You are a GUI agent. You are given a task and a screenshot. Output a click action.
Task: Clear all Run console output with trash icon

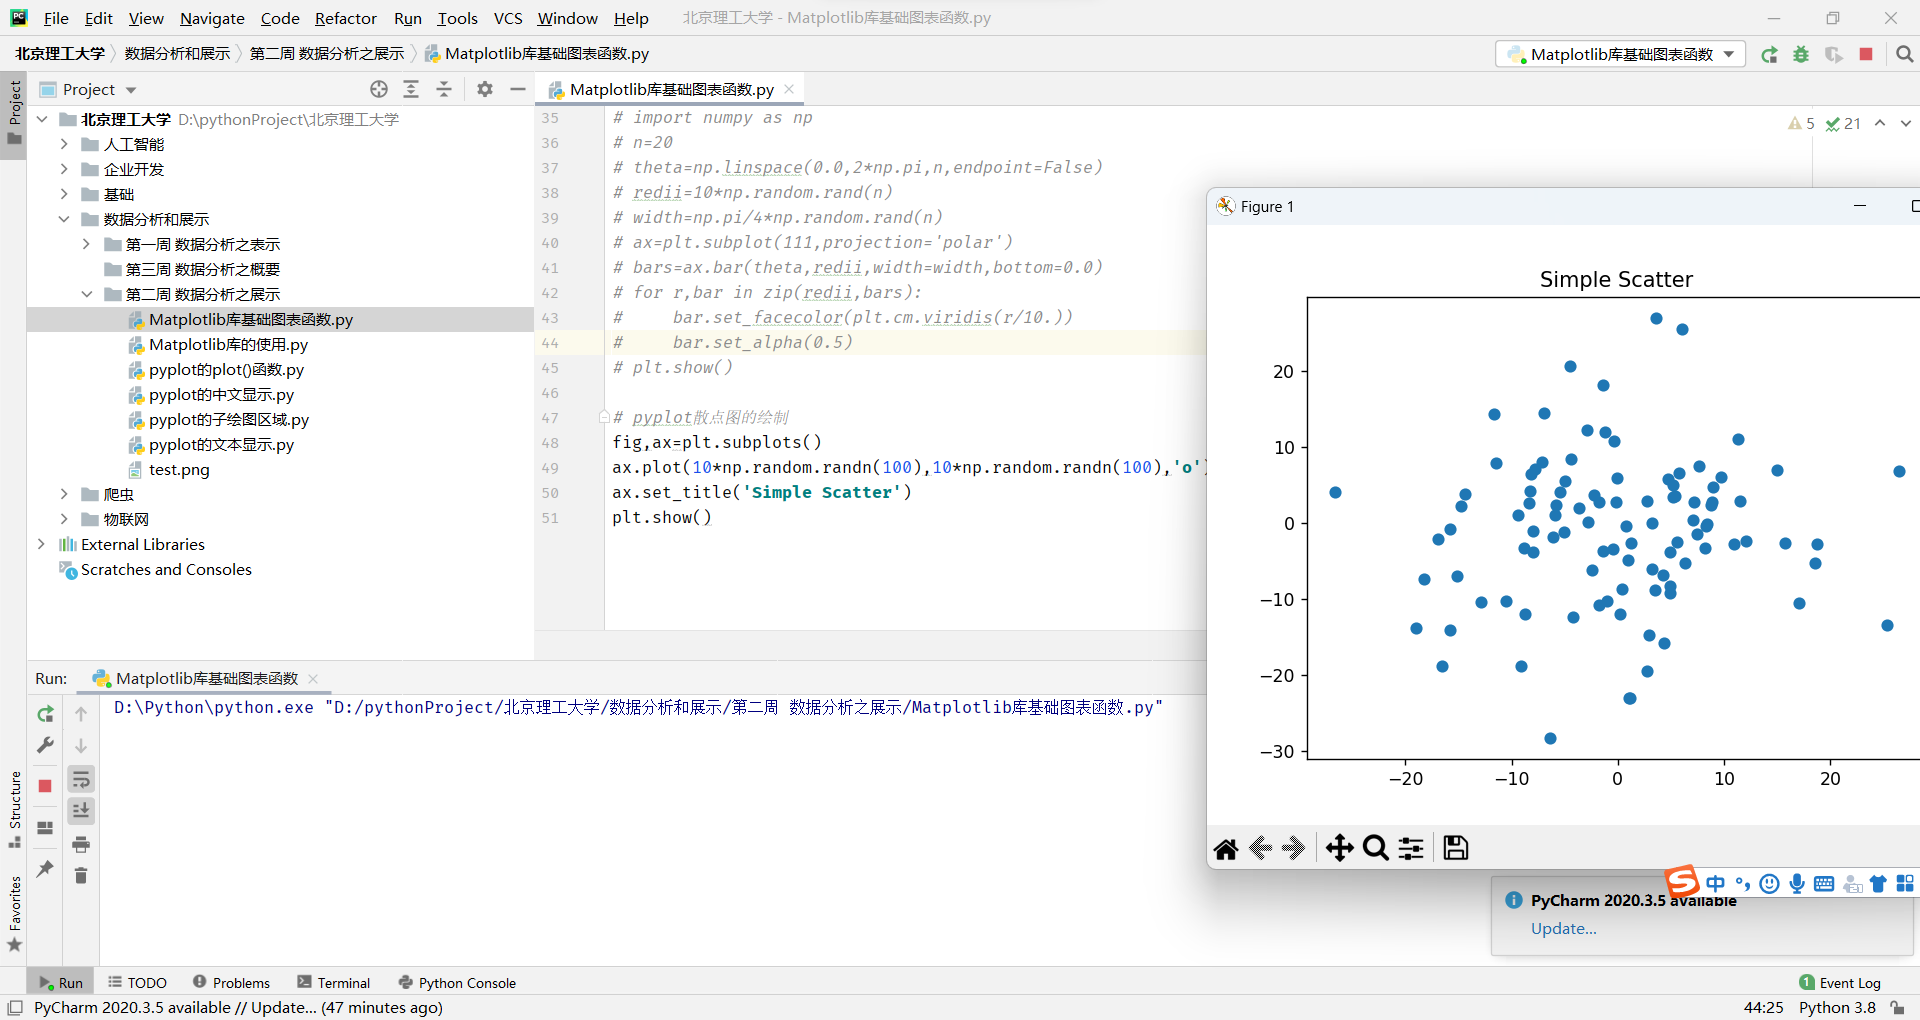pyautogui.click(x=81, y=876)
